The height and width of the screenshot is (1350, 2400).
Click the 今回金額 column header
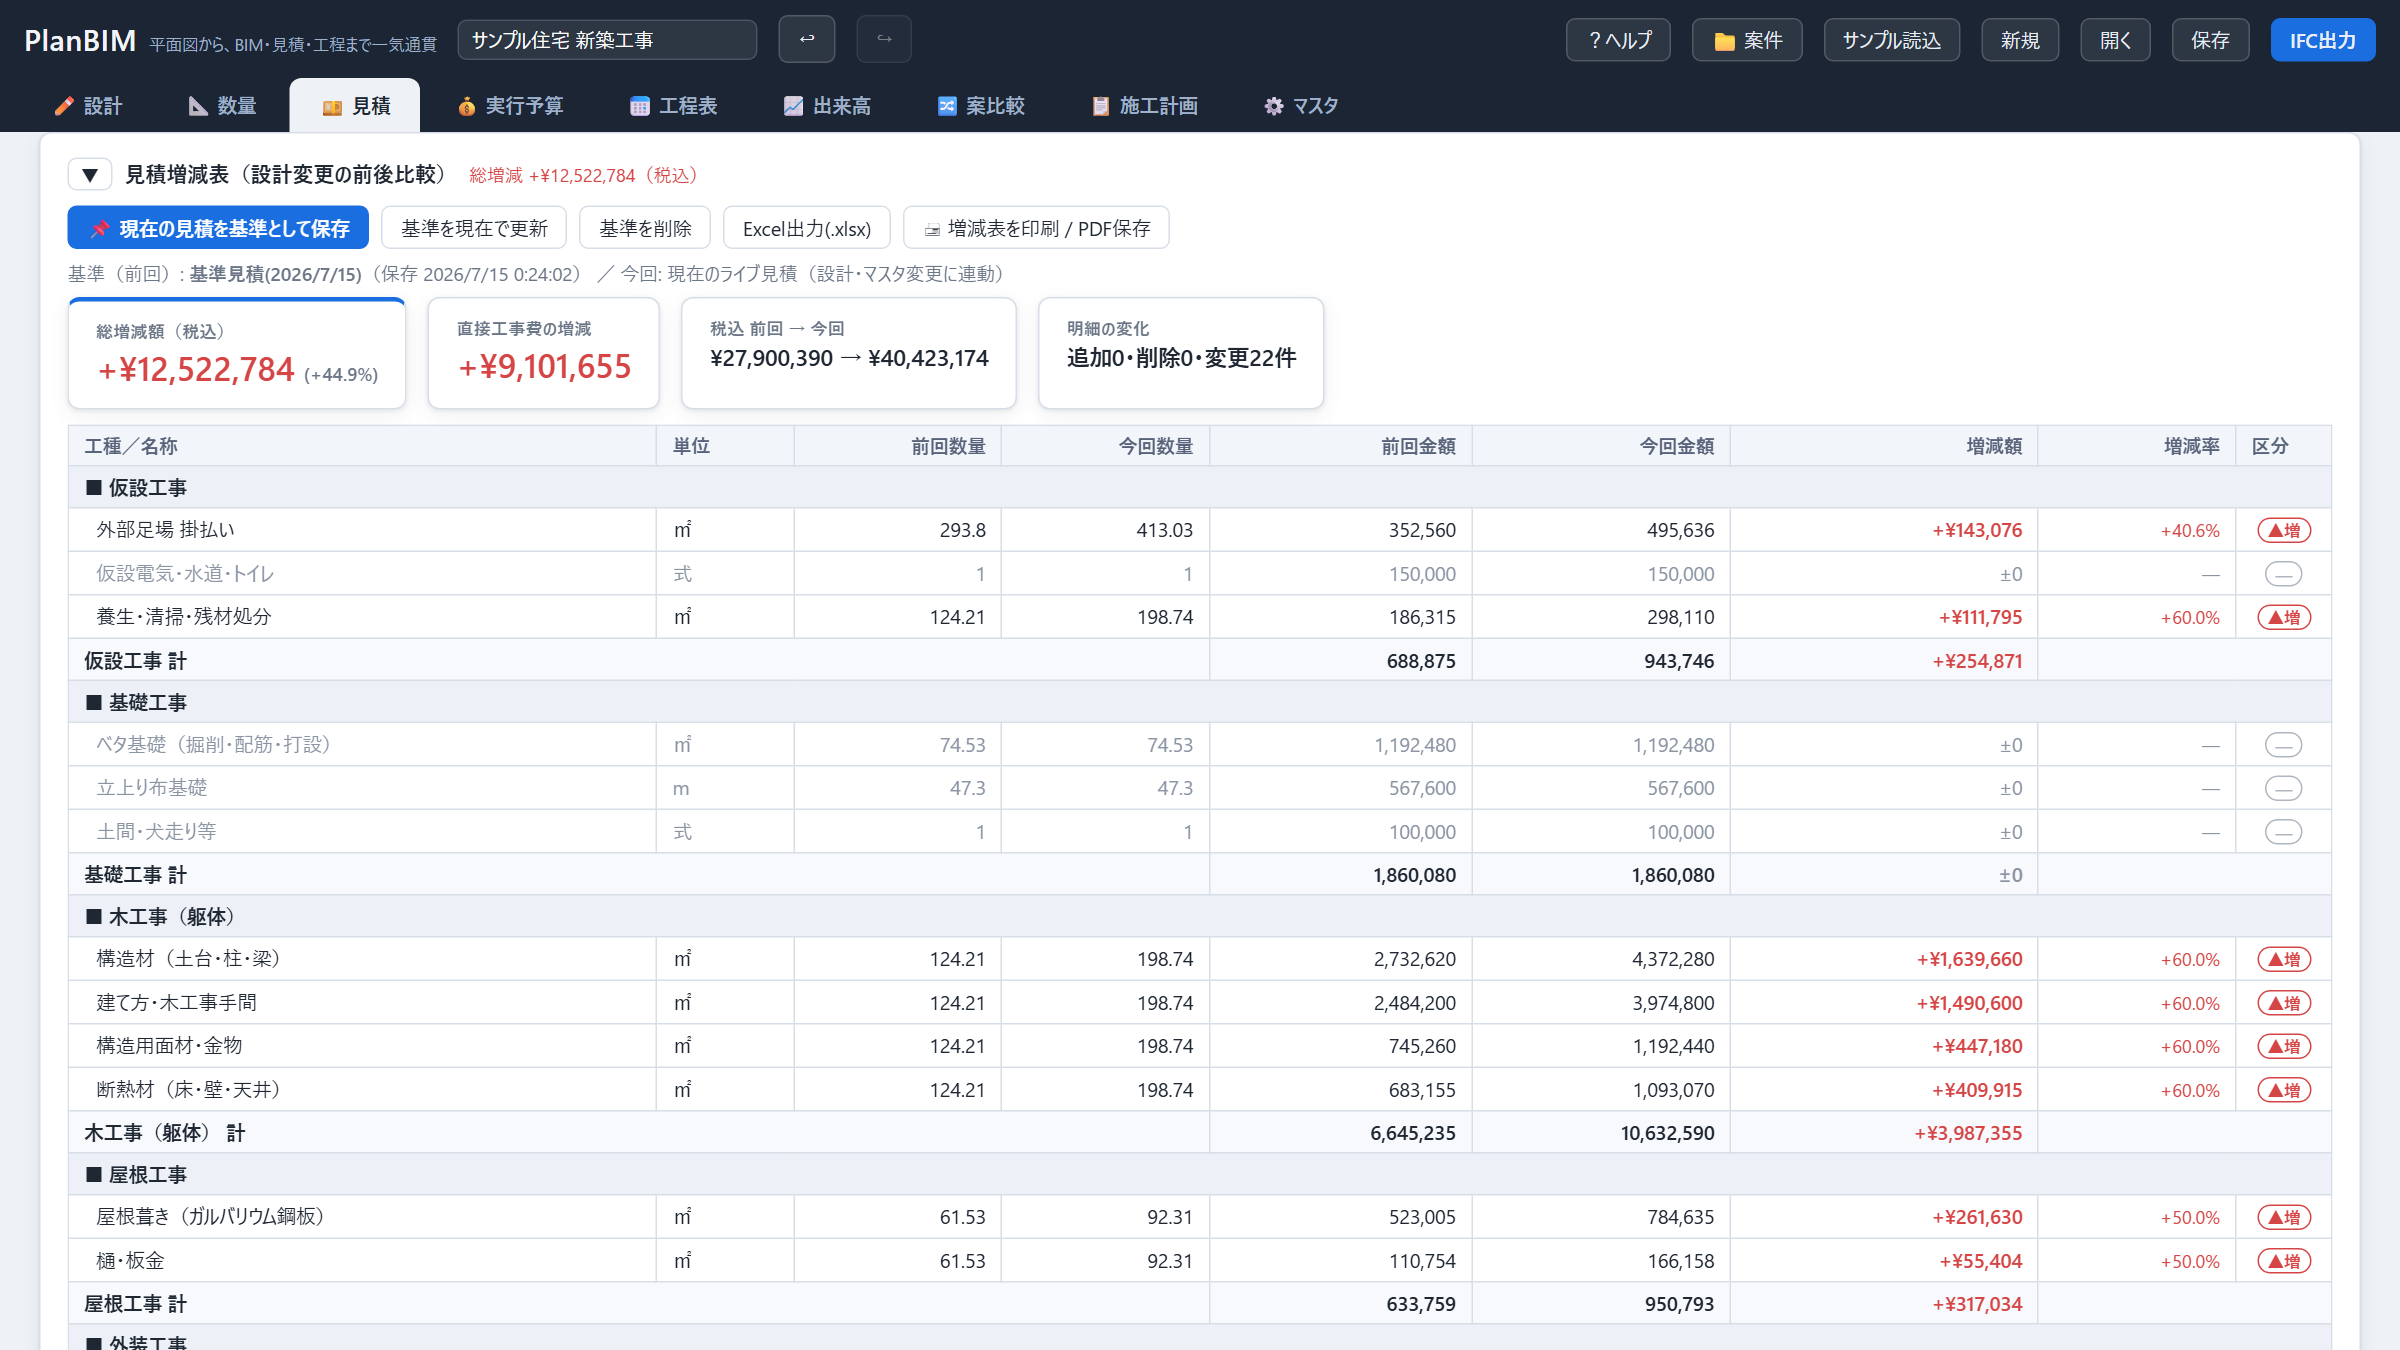point(1601,446)
